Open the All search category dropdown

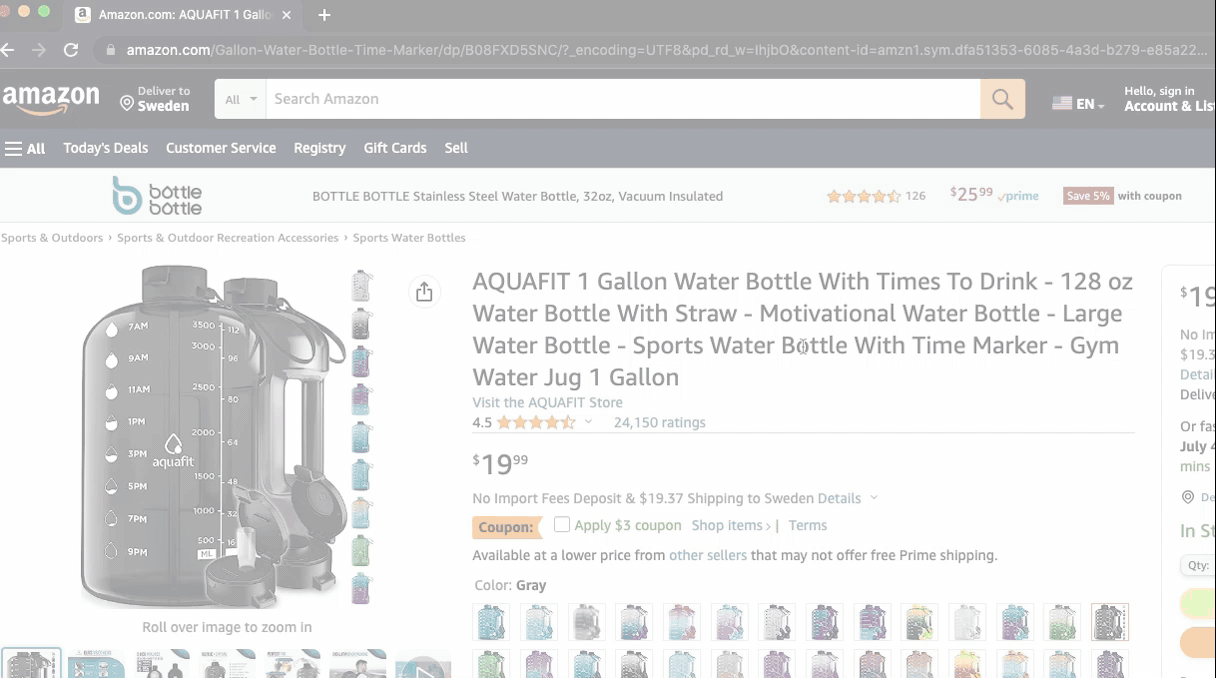[238, 99]
